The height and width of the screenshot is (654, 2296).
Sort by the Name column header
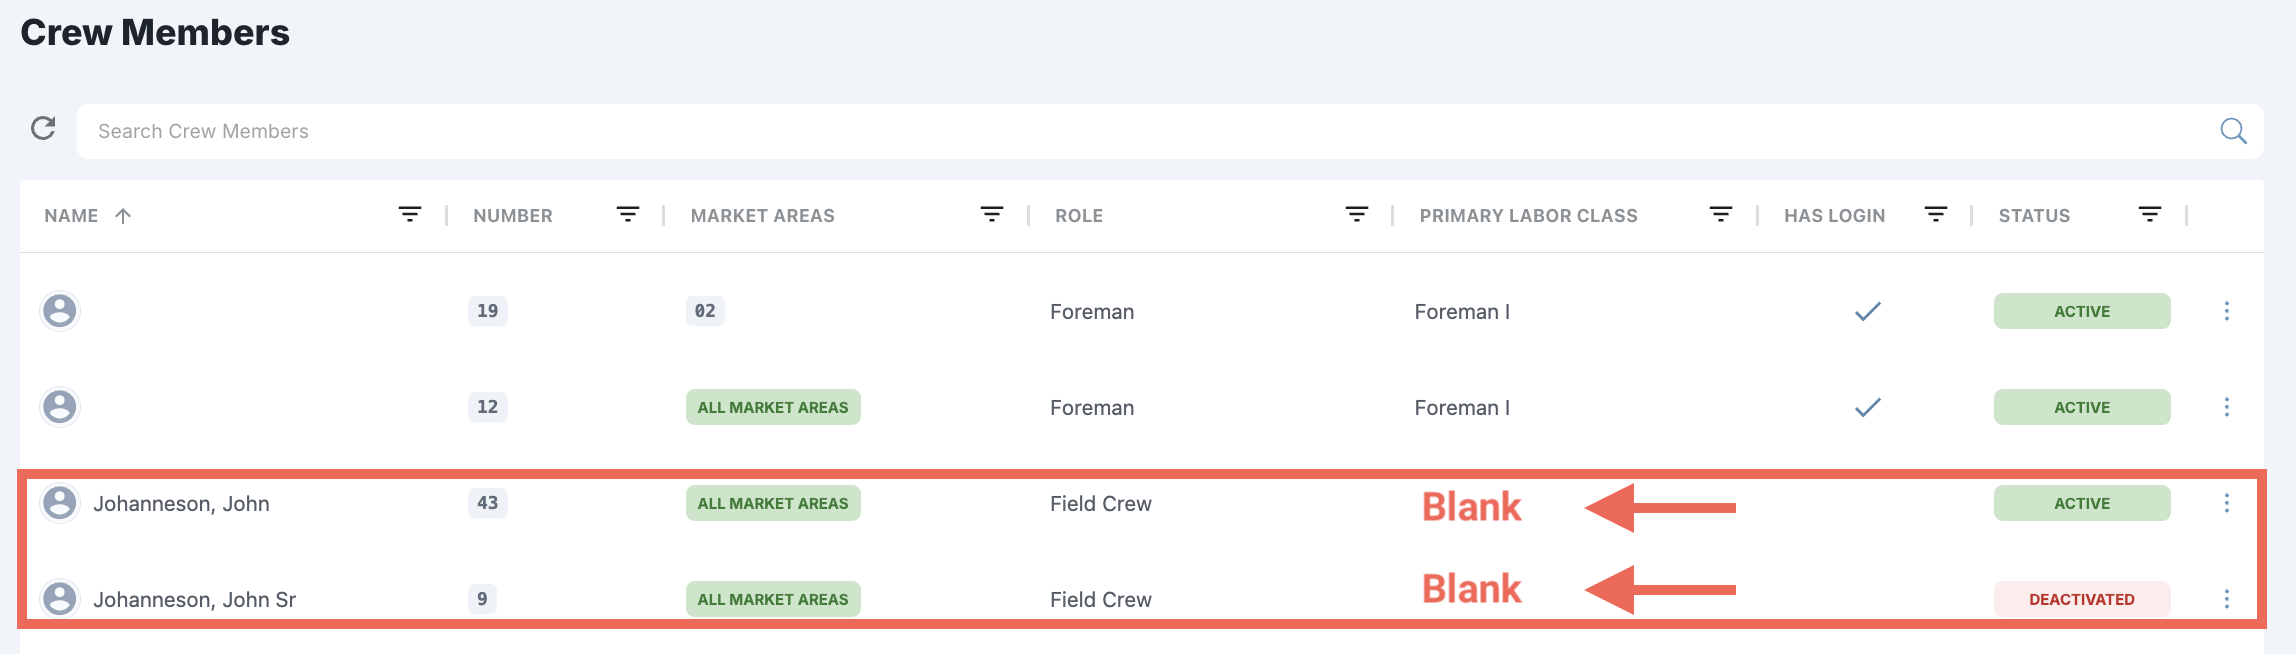[71, 215]
